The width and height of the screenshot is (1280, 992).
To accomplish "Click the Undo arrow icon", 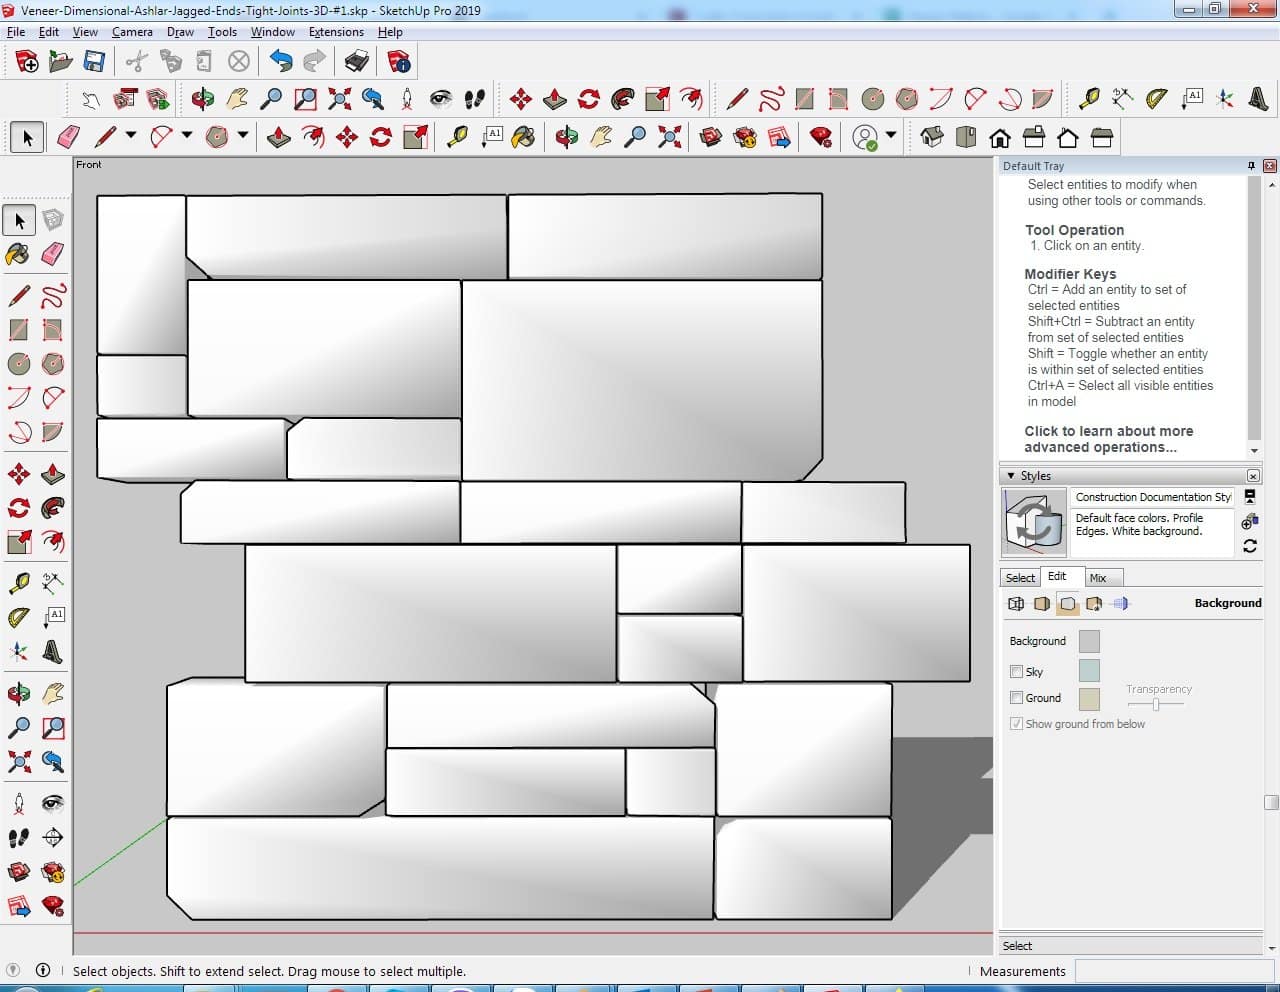I will click(281, 62).
